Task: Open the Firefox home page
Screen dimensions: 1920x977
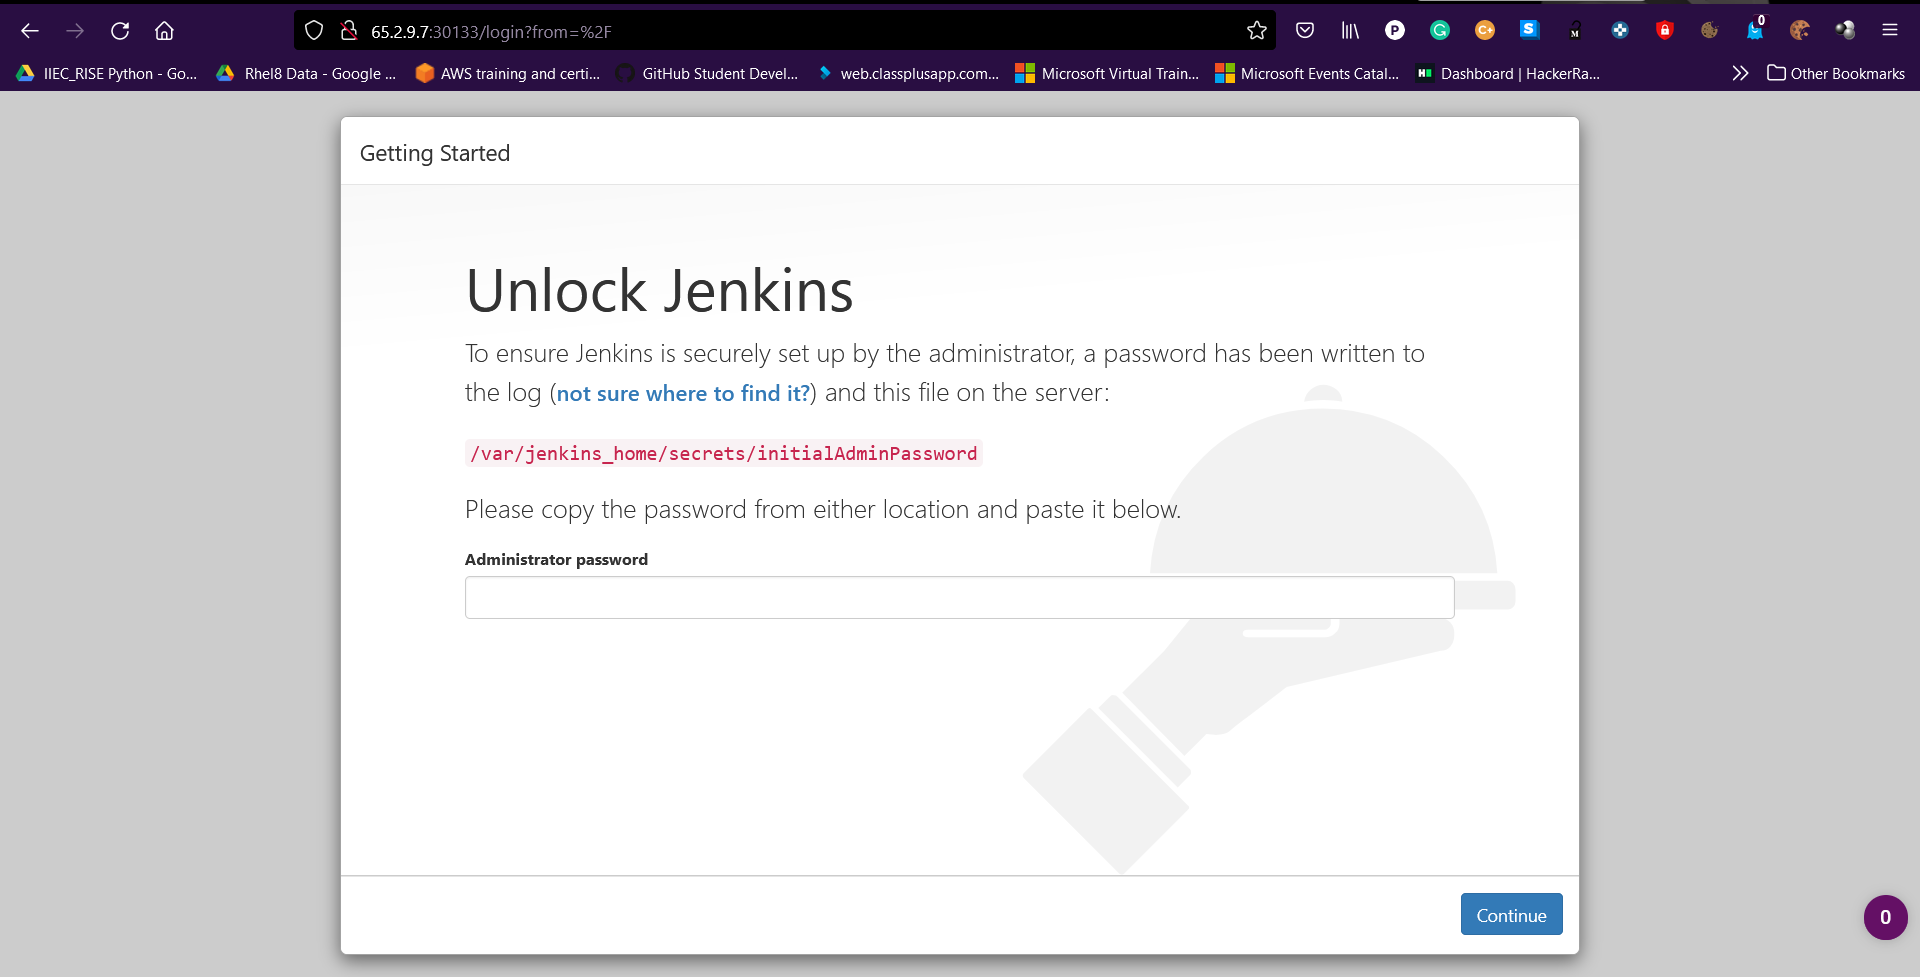Action: click(164, 31)
